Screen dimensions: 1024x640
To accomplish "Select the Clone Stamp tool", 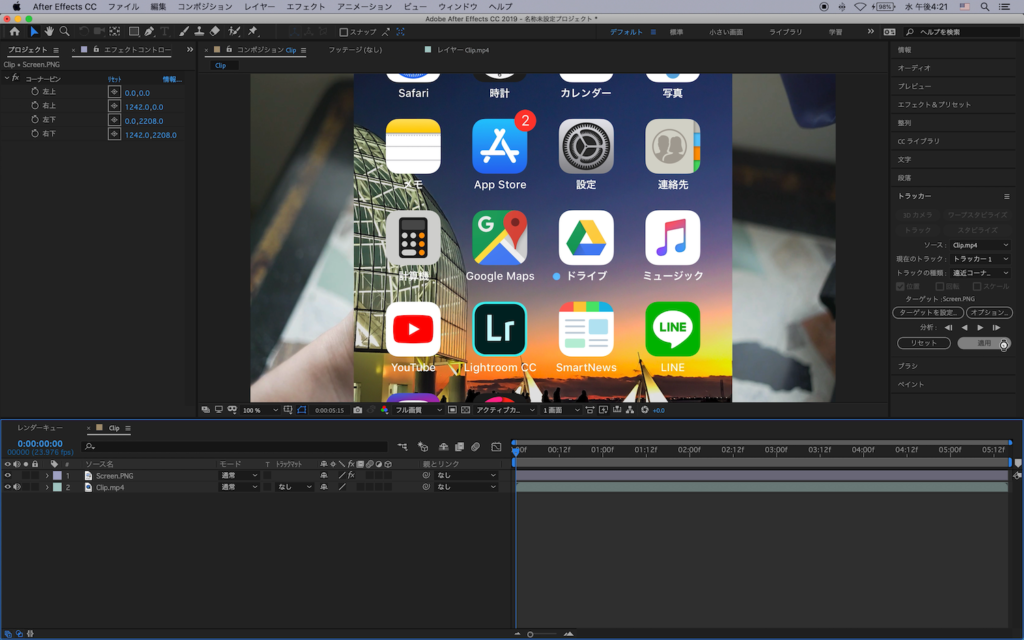I will tap(200, 32).
